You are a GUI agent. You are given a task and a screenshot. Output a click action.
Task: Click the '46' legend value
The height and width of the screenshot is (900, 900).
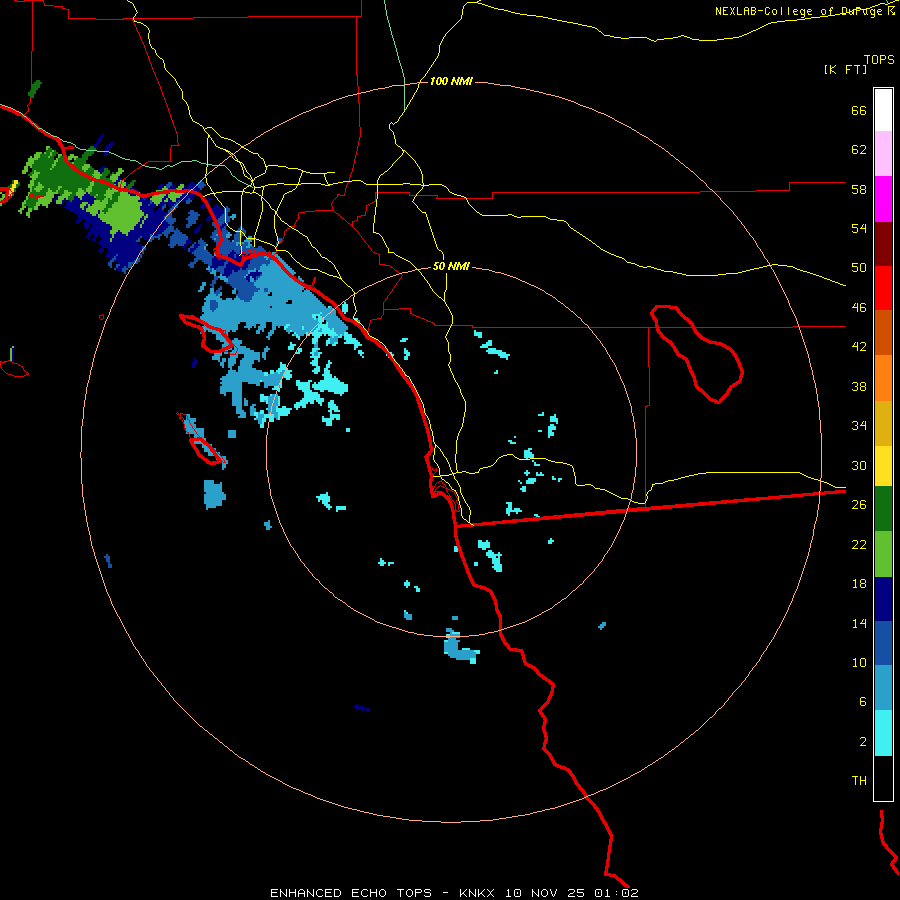[x=859, y=308]
